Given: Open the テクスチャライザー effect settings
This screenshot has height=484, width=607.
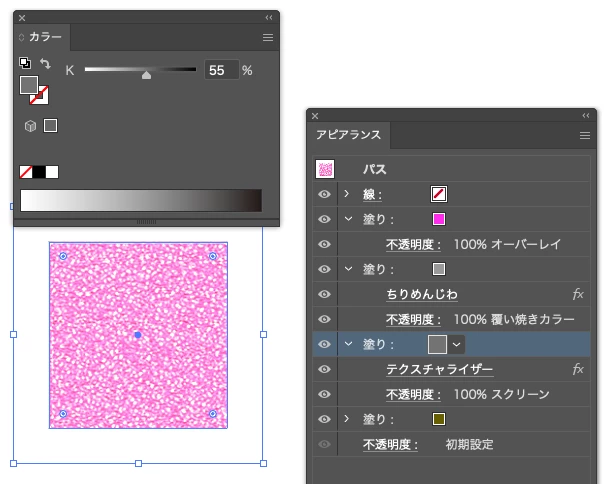Looking at the screenshot, I should pyautogui.click(x=439, y=369).
